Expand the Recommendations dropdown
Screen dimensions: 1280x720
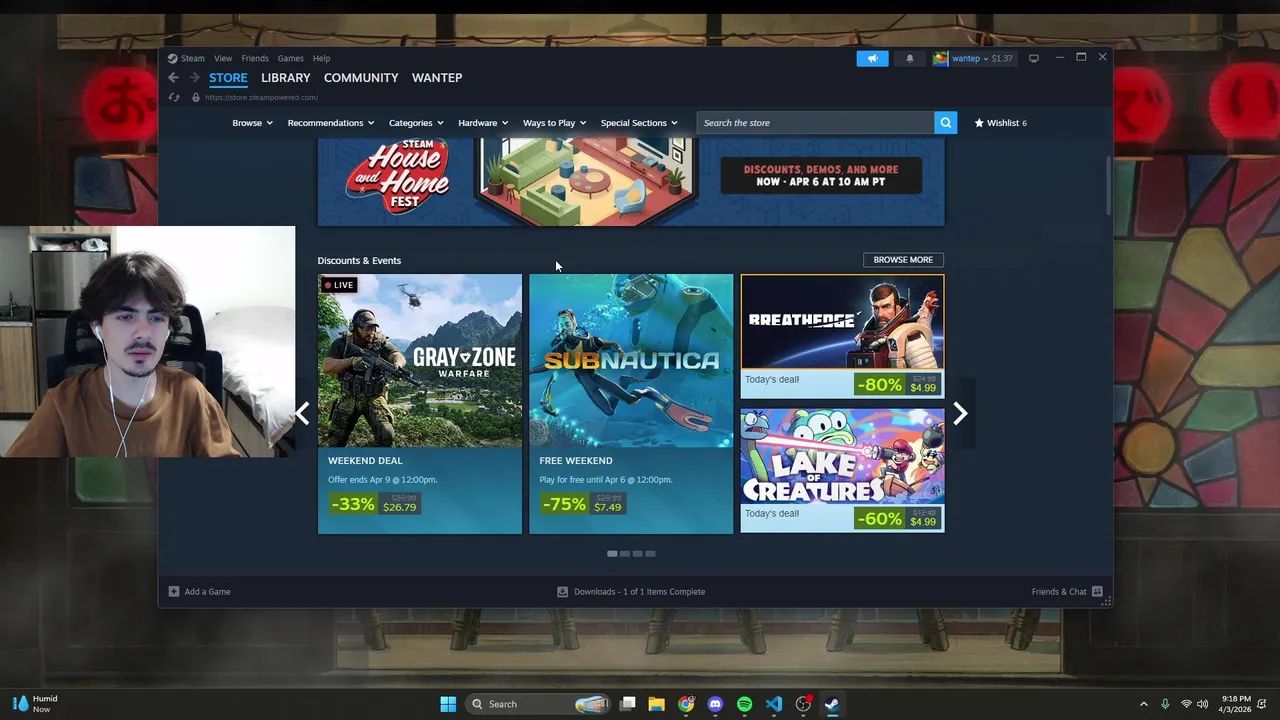pyautogui.click(x=330, y=123)
